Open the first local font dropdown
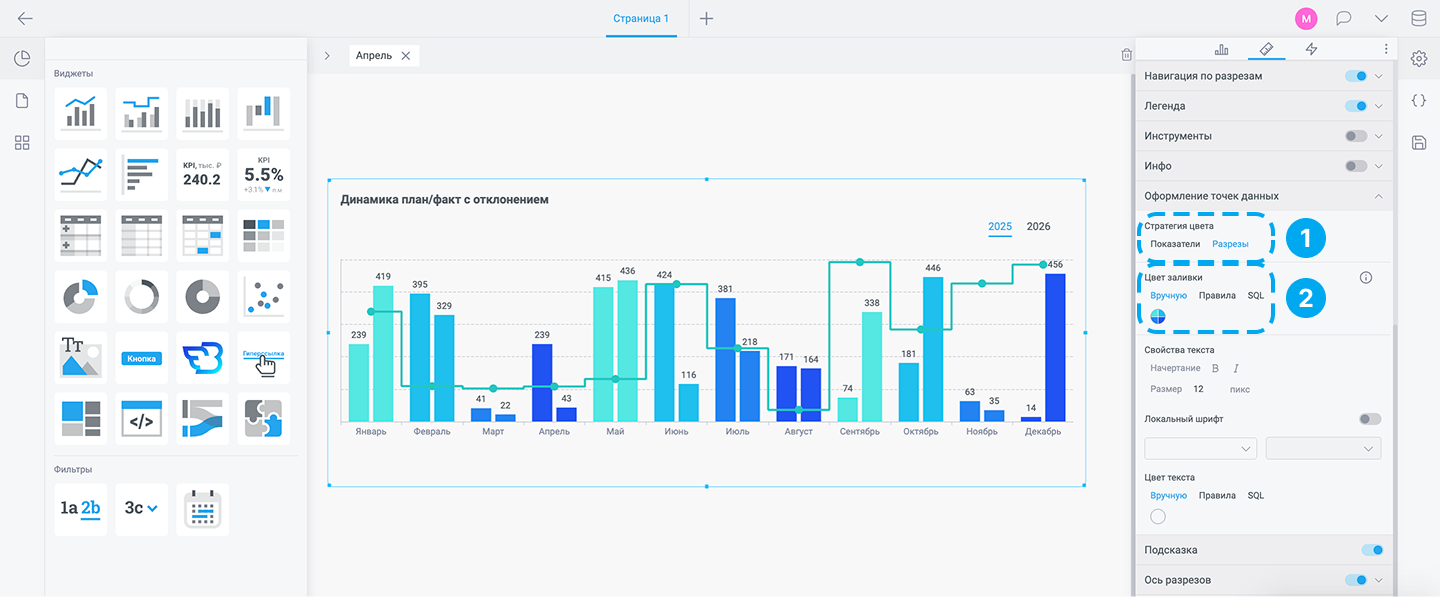The image size is (1440, 597). click(1201, 449)
